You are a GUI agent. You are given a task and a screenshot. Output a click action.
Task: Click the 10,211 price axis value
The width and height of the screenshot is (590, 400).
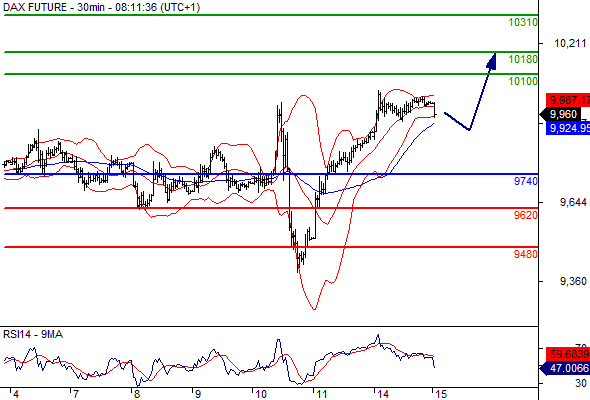point(570,43)
